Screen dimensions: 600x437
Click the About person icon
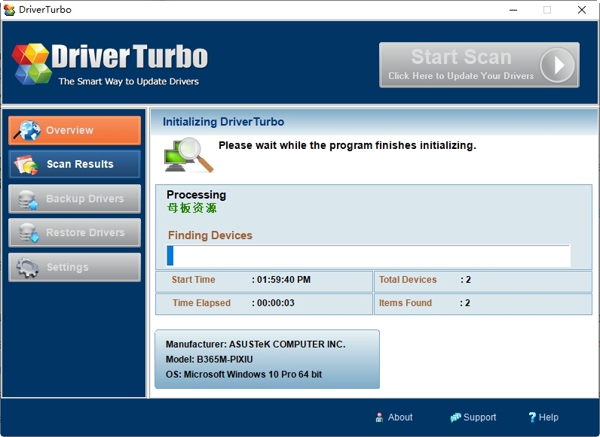(x=379, y=417)
